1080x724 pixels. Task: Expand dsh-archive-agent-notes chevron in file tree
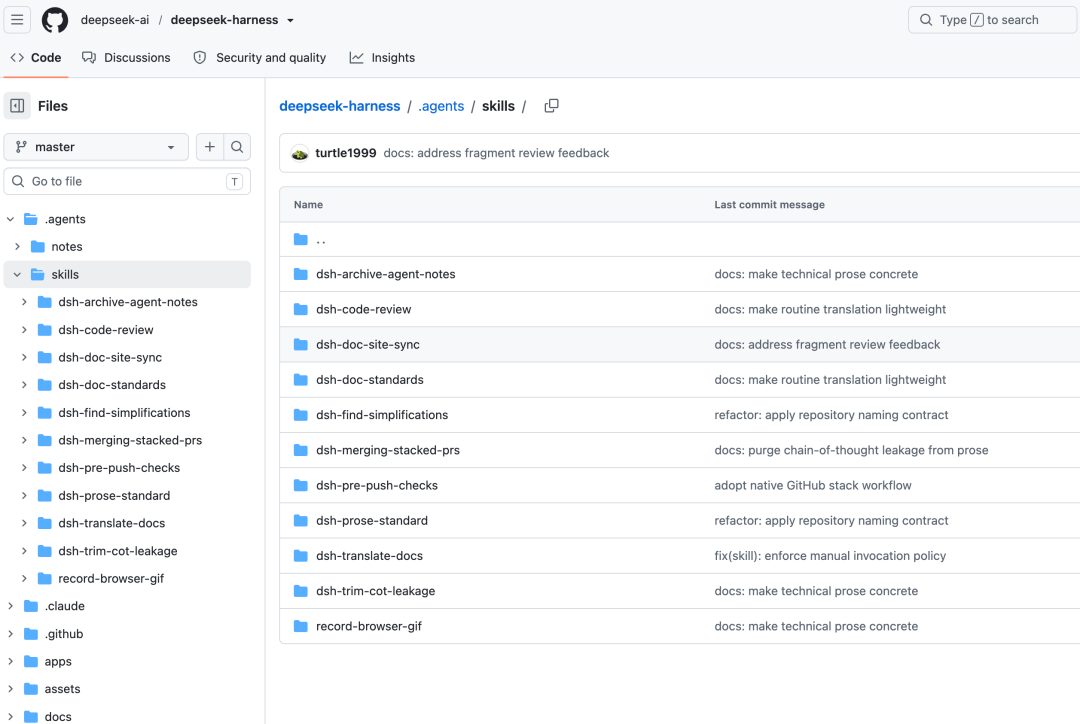[24, 302]
